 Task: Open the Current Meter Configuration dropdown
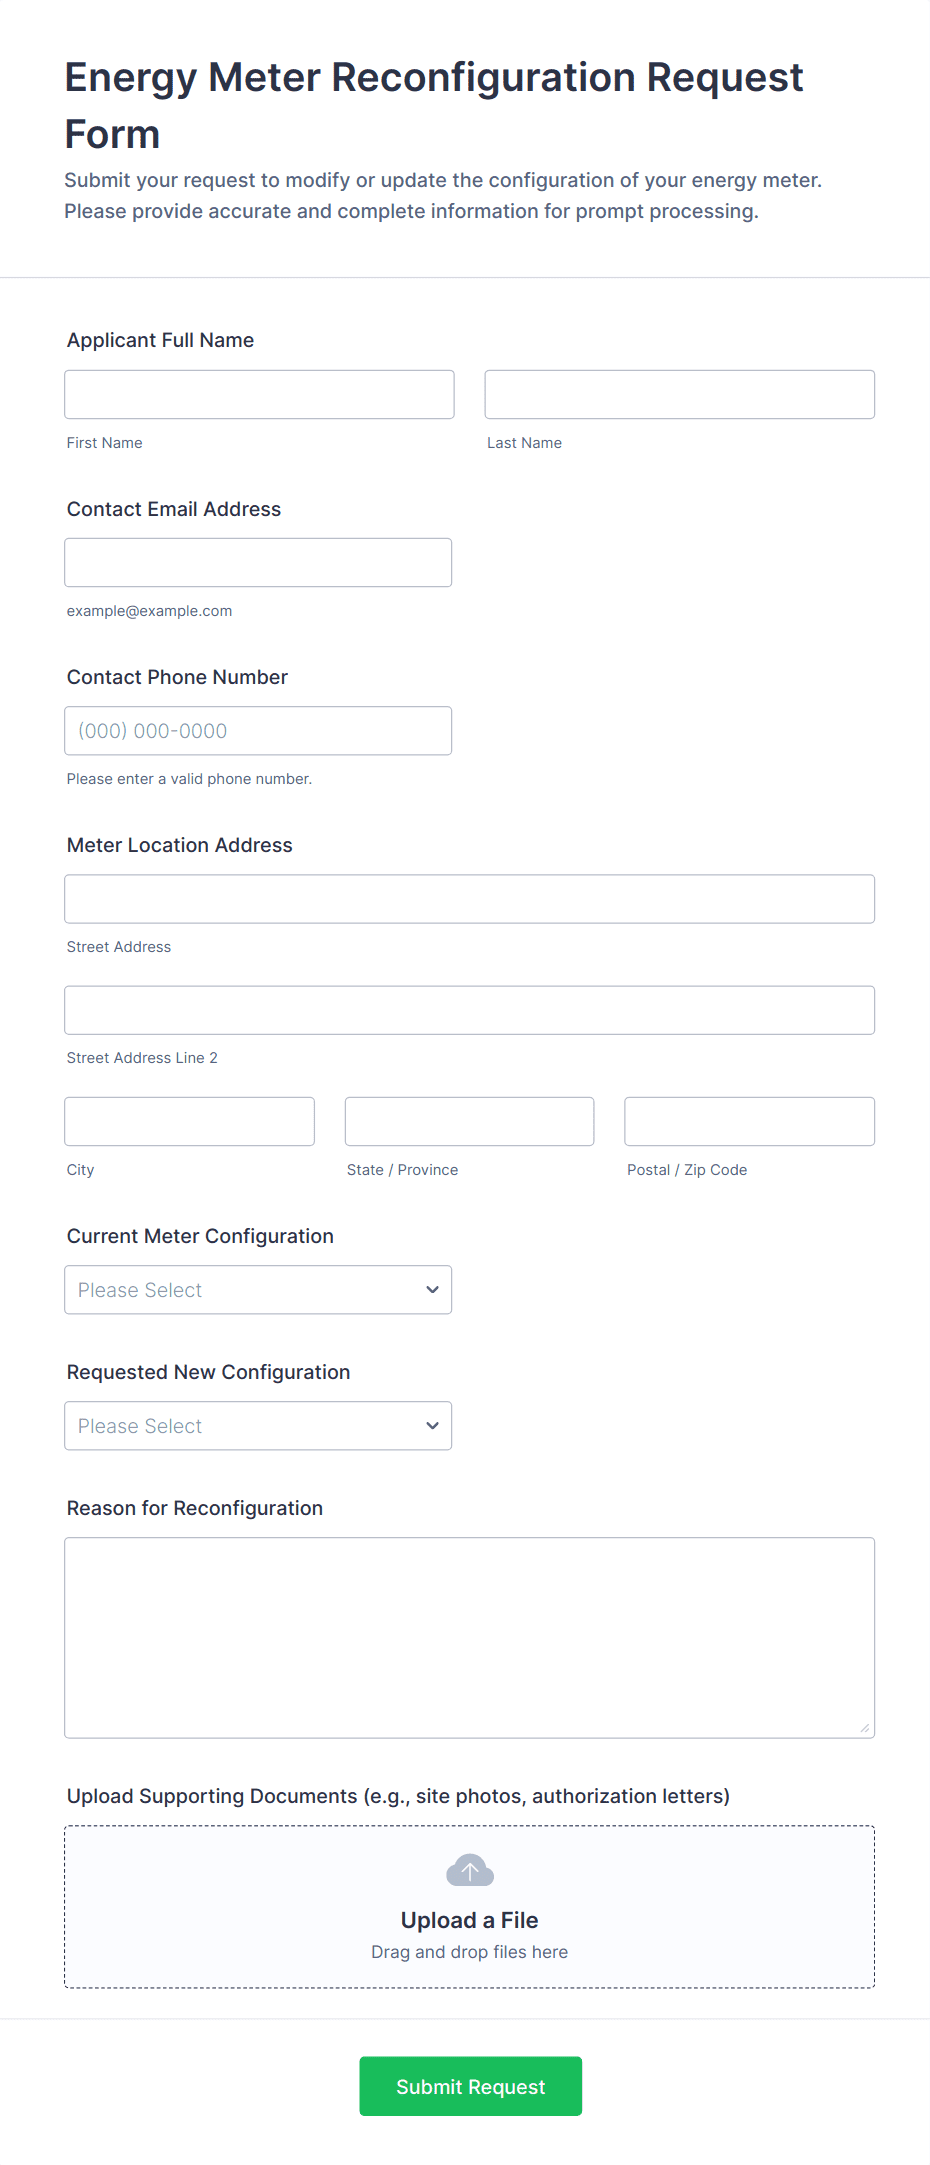coord(258,1290)
